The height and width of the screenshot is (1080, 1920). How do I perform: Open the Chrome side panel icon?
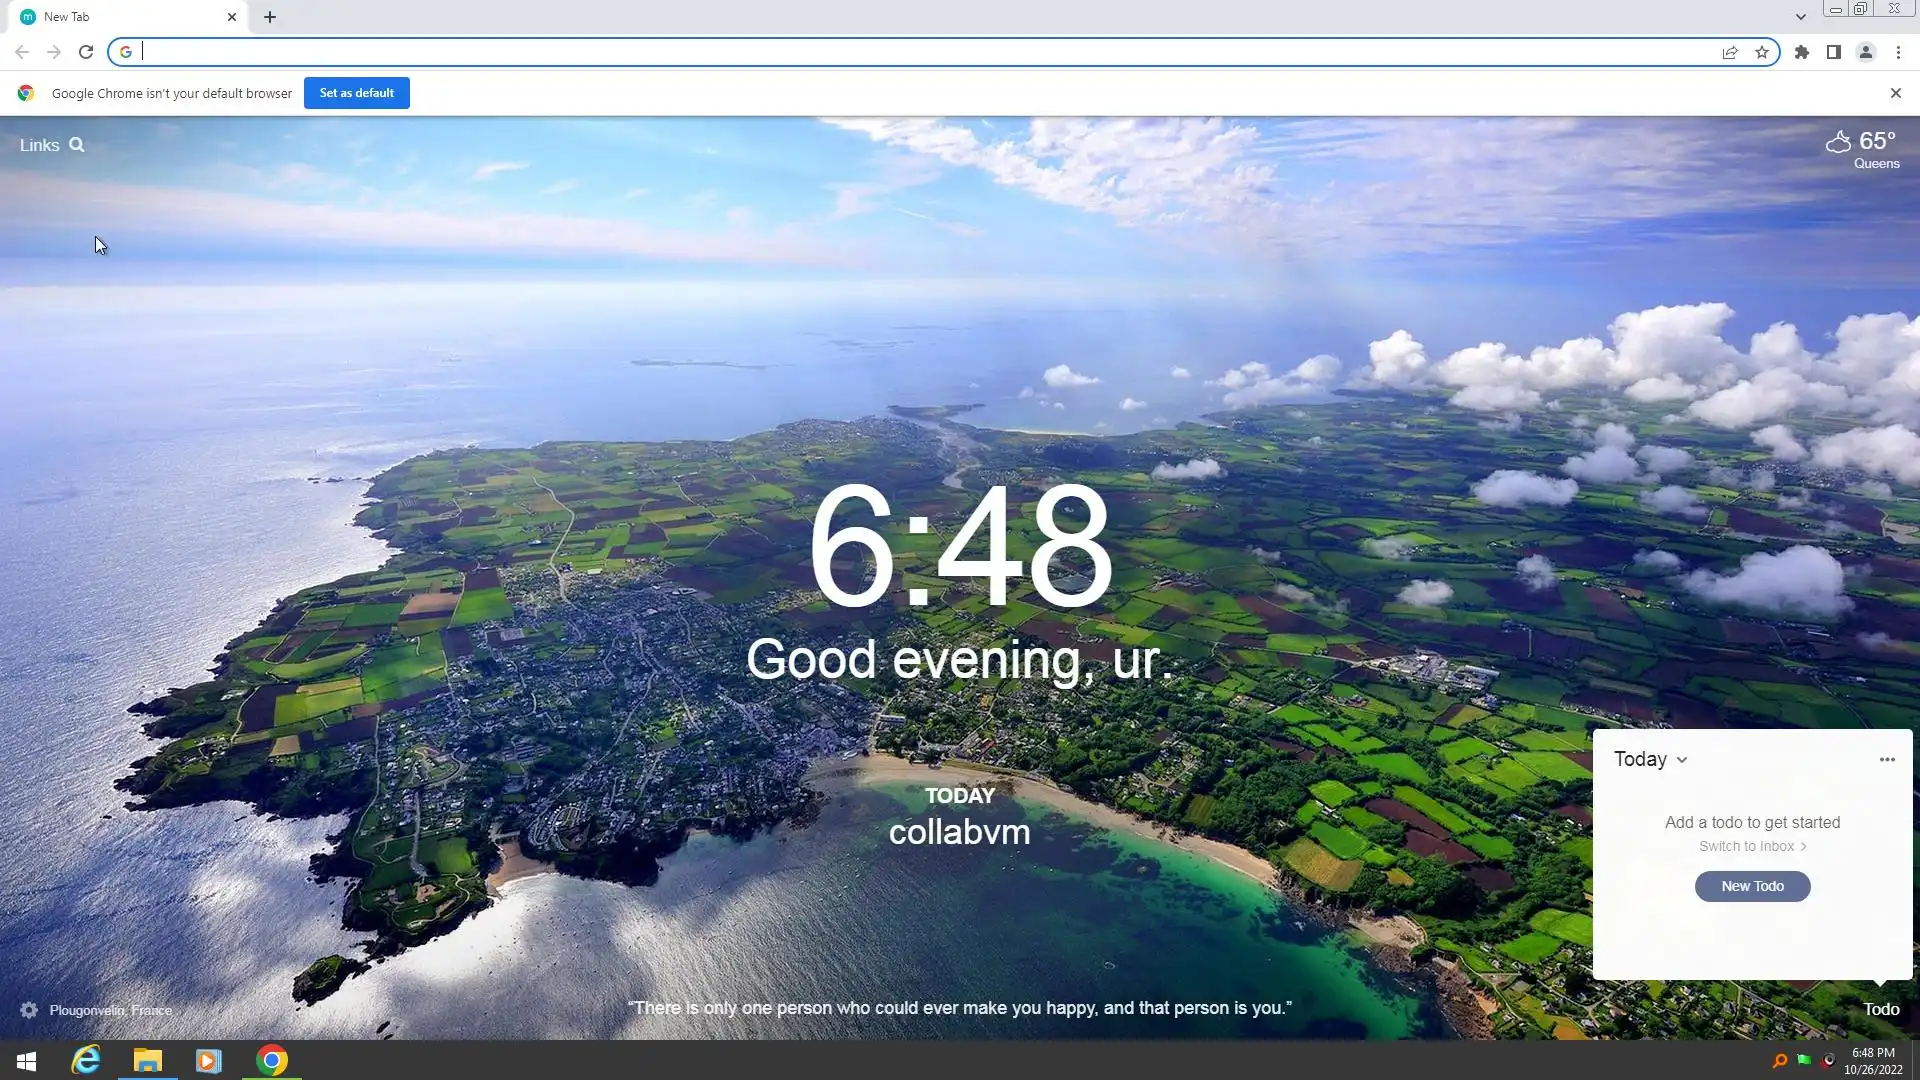click(x=1834, y=52)
